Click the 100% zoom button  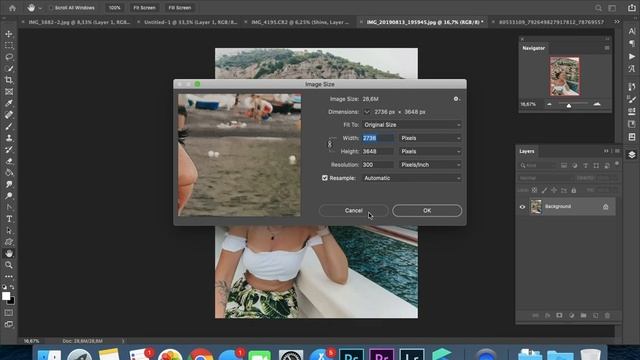(115, 8)
